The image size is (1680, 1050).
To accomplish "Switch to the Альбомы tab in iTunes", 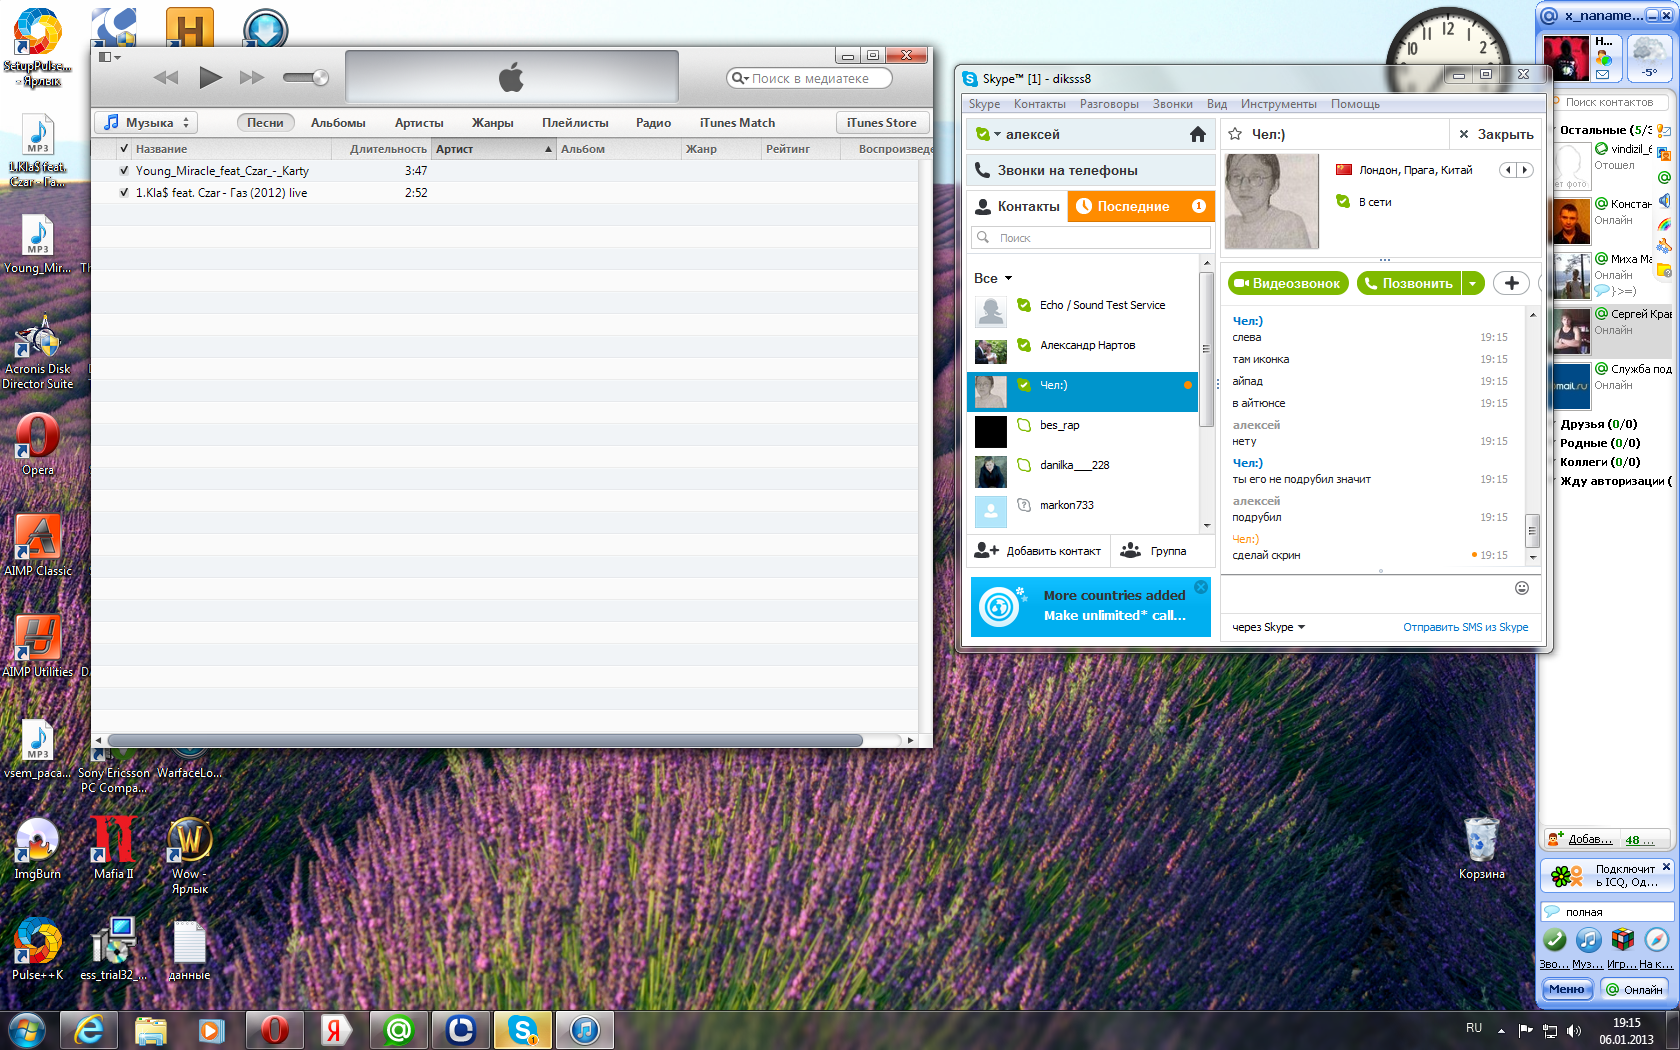I will point(338,123).
